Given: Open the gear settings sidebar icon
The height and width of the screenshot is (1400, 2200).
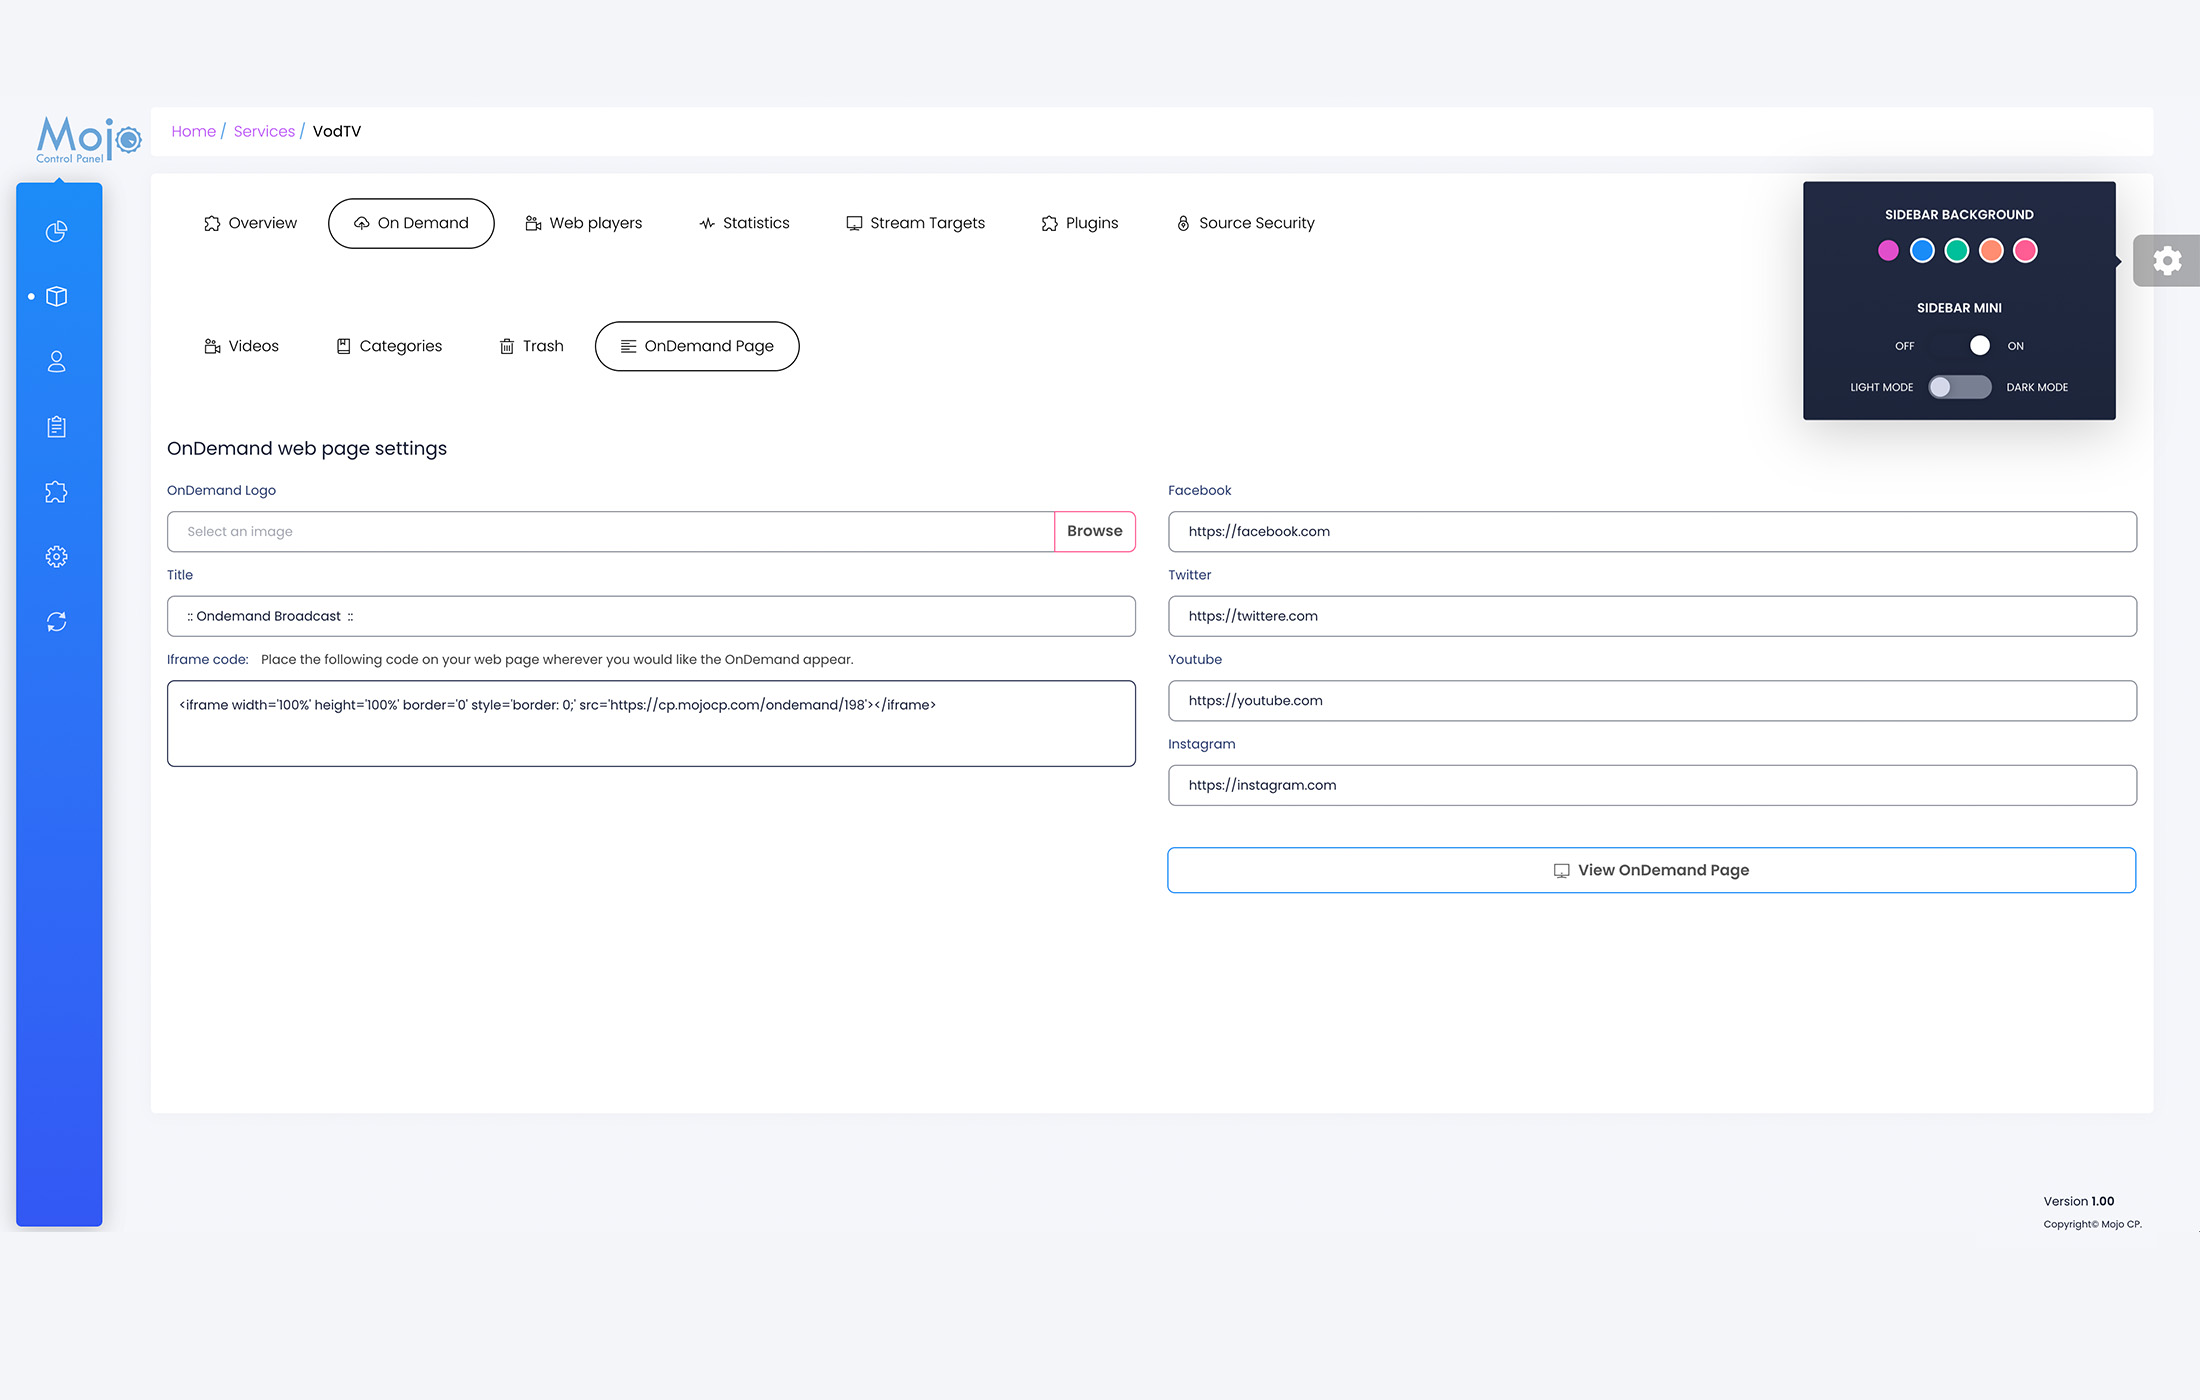Looking at the screenshot, I should pos(57,557).
